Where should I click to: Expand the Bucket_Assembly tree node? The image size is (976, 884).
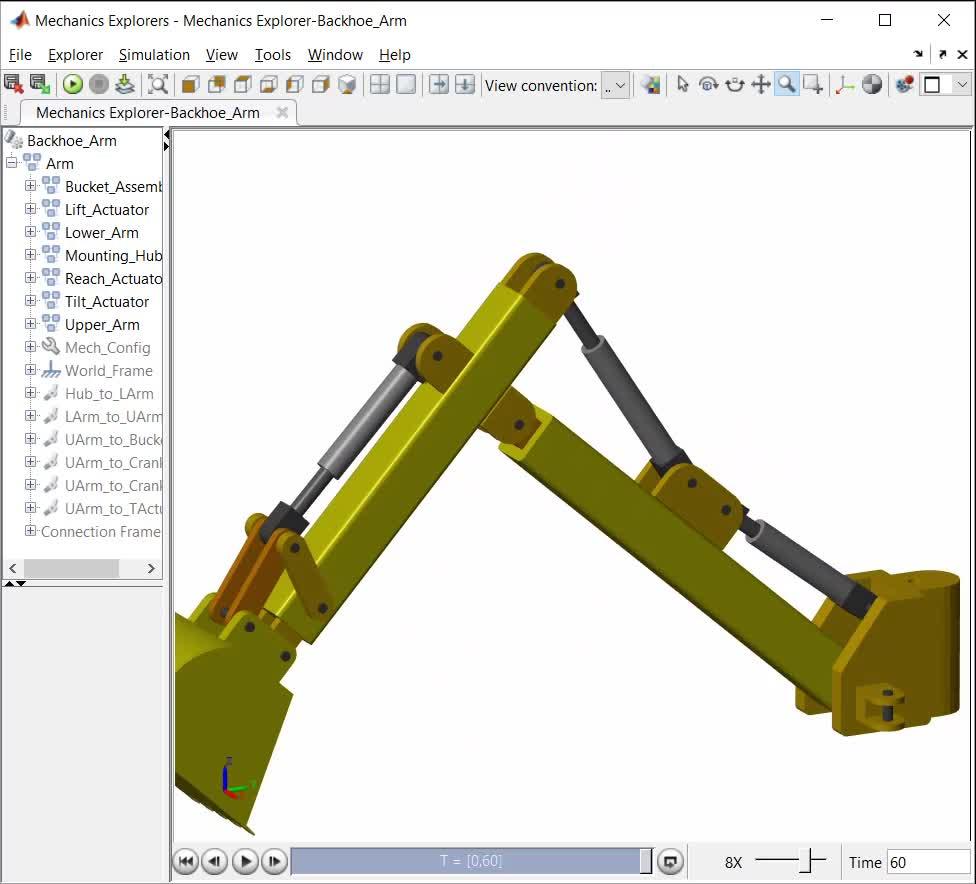pos(30,186)
